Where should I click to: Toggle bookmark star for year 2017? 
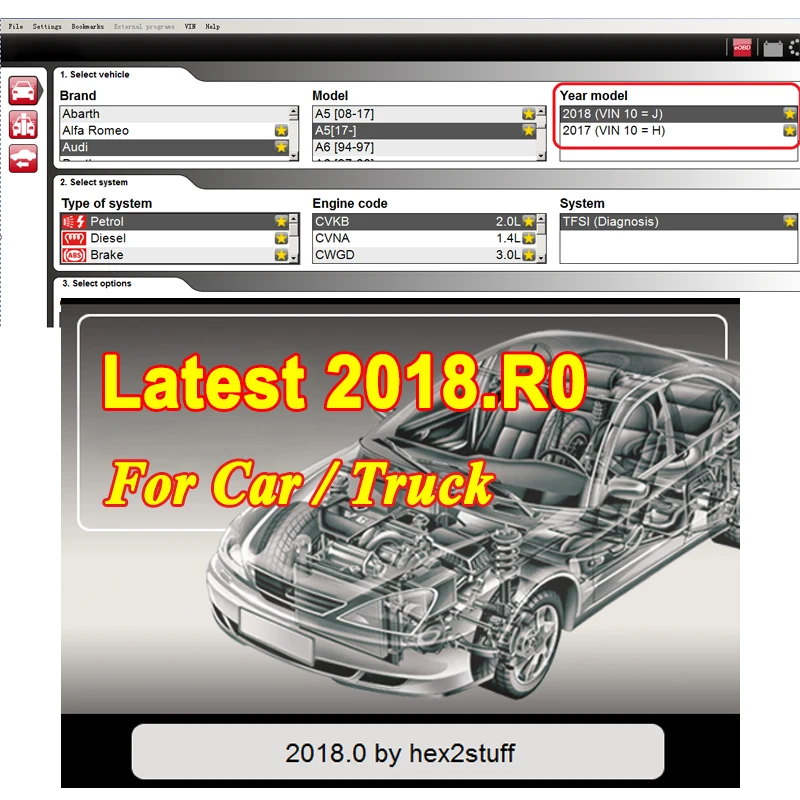[789, 131]
